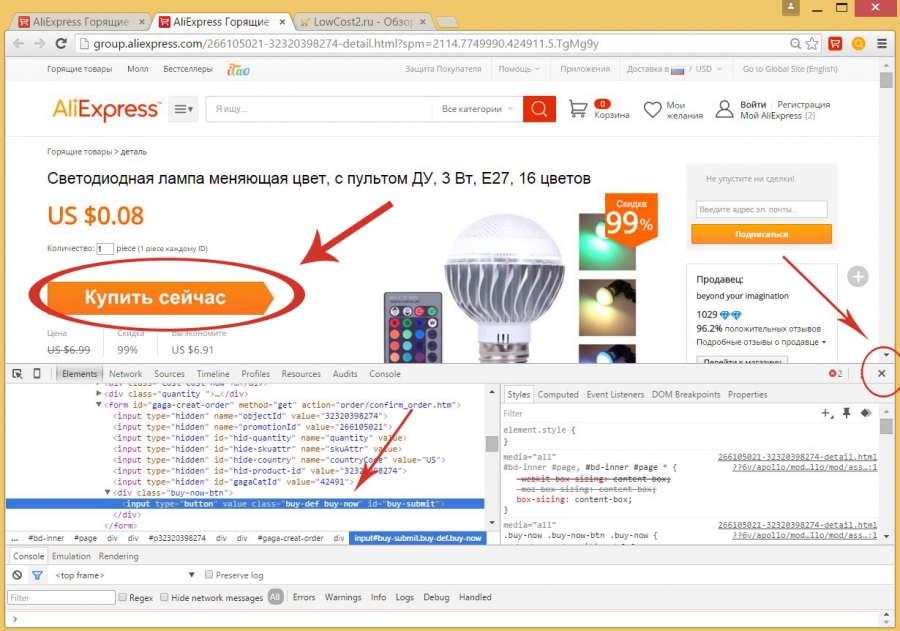Expand the Помощь dropdown
Screen dimensions: 900x631
pyautogui.click(x=519, y=69)
